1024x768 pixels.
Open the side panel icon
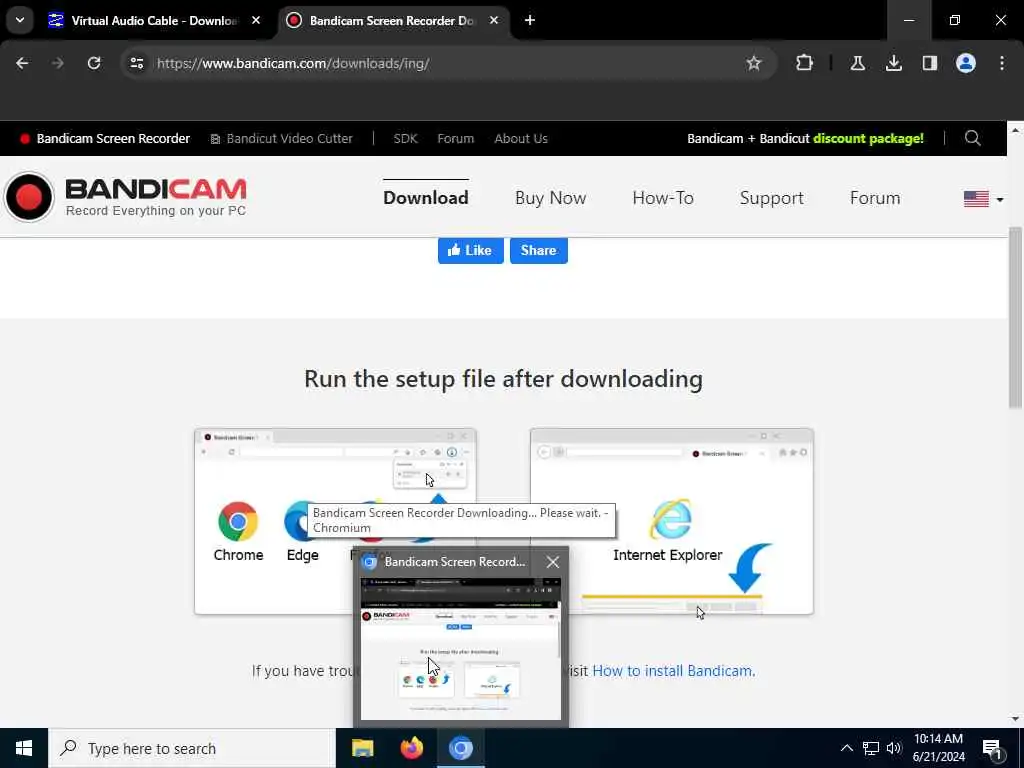tap(929, 63)
